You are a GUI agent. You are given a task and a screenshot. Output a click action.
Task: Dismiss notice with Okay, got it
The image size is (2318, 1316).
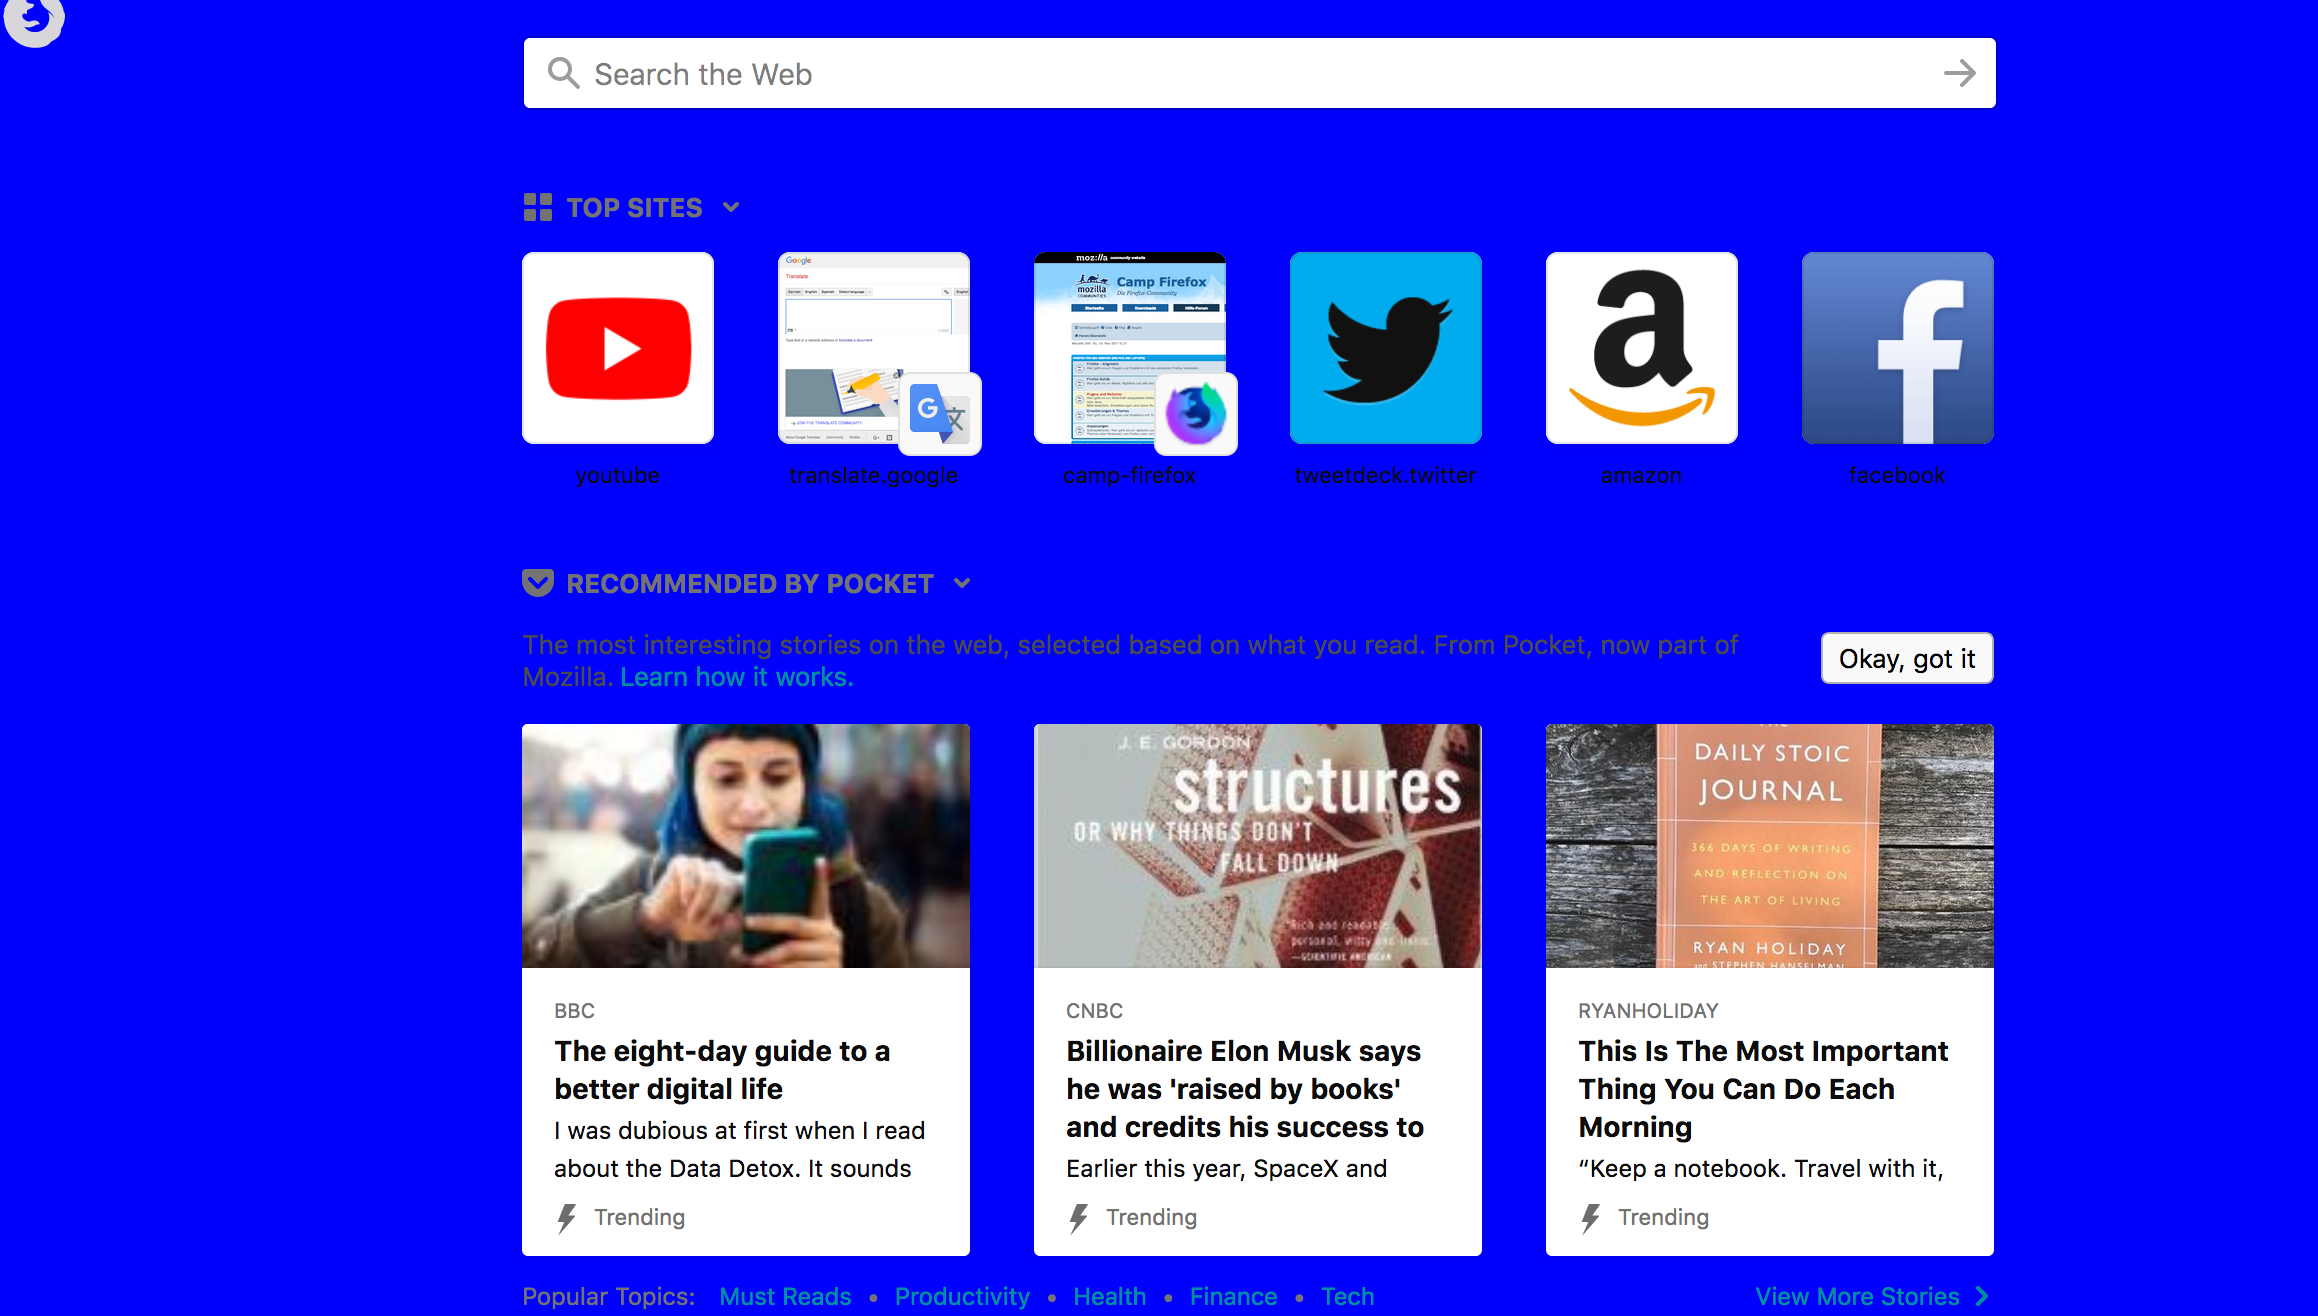tap(1906, 659)
